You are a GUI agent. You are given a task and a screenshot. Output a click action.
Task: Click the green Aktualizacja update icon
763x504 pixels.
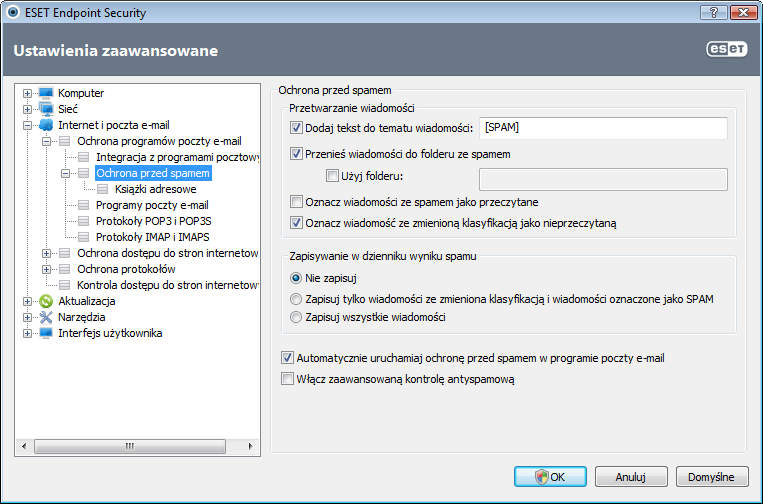(x=46, y=301)
